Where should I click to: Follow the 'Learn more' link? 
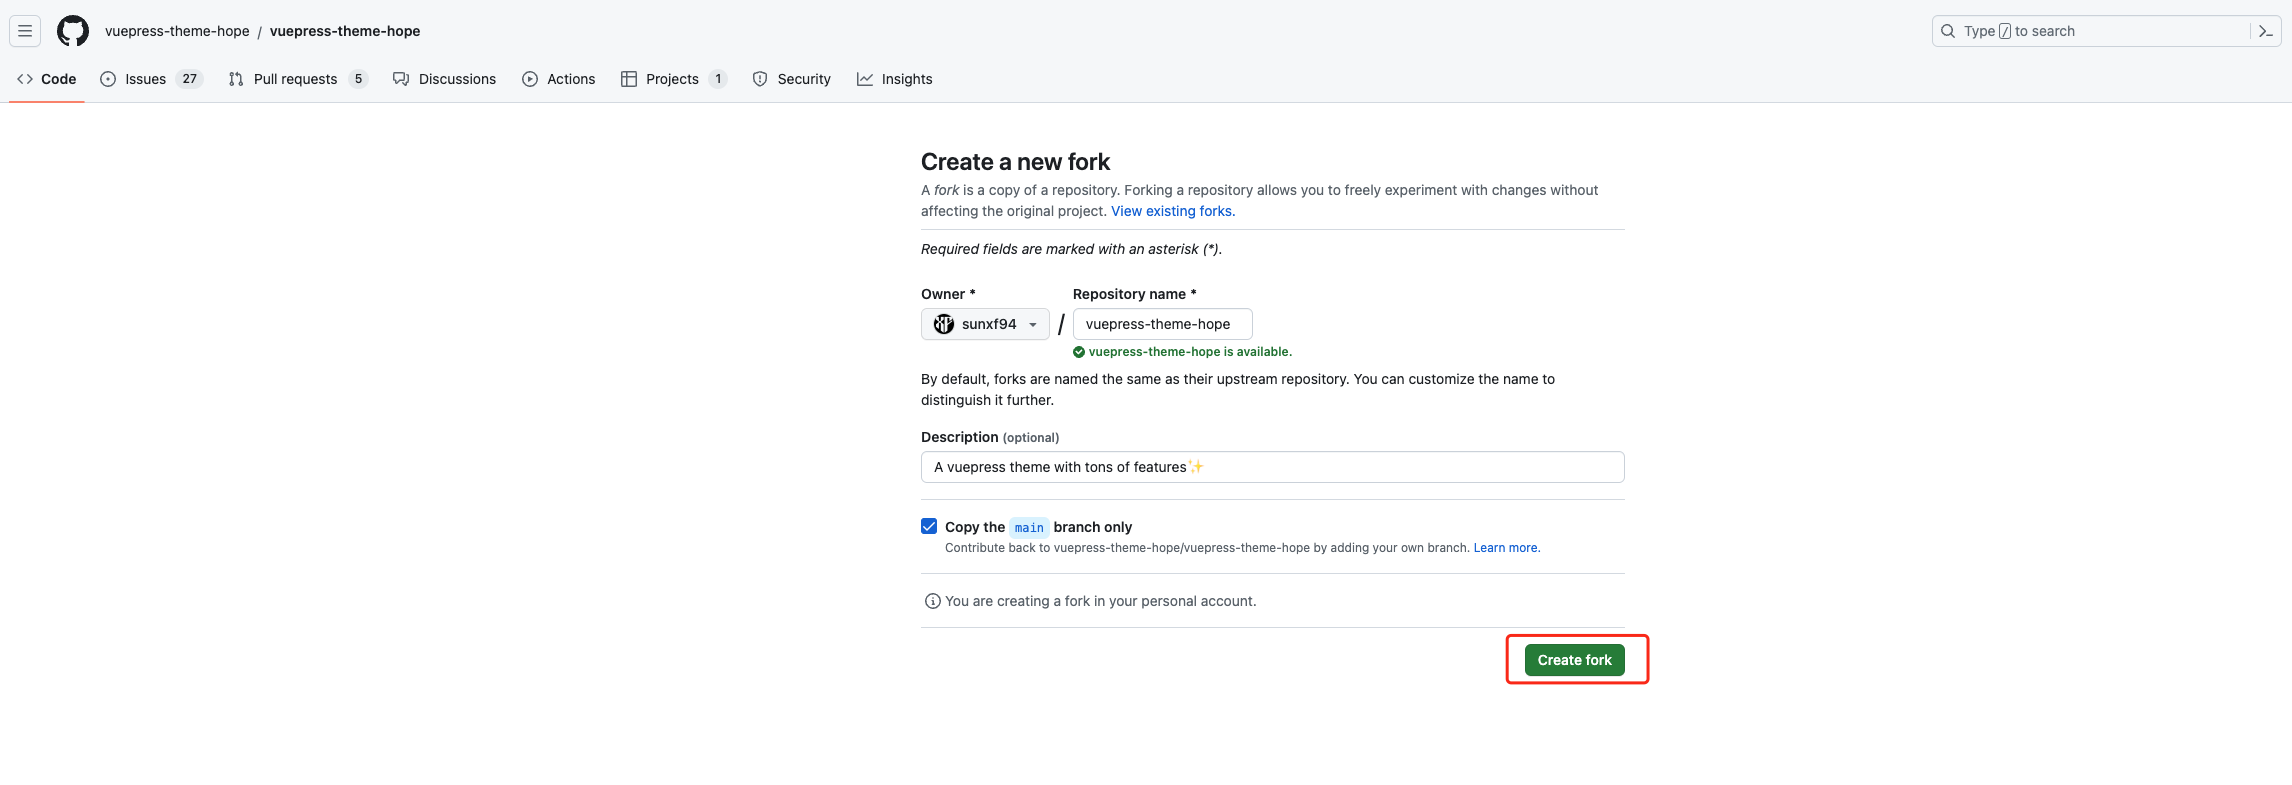pos(1507,548)
